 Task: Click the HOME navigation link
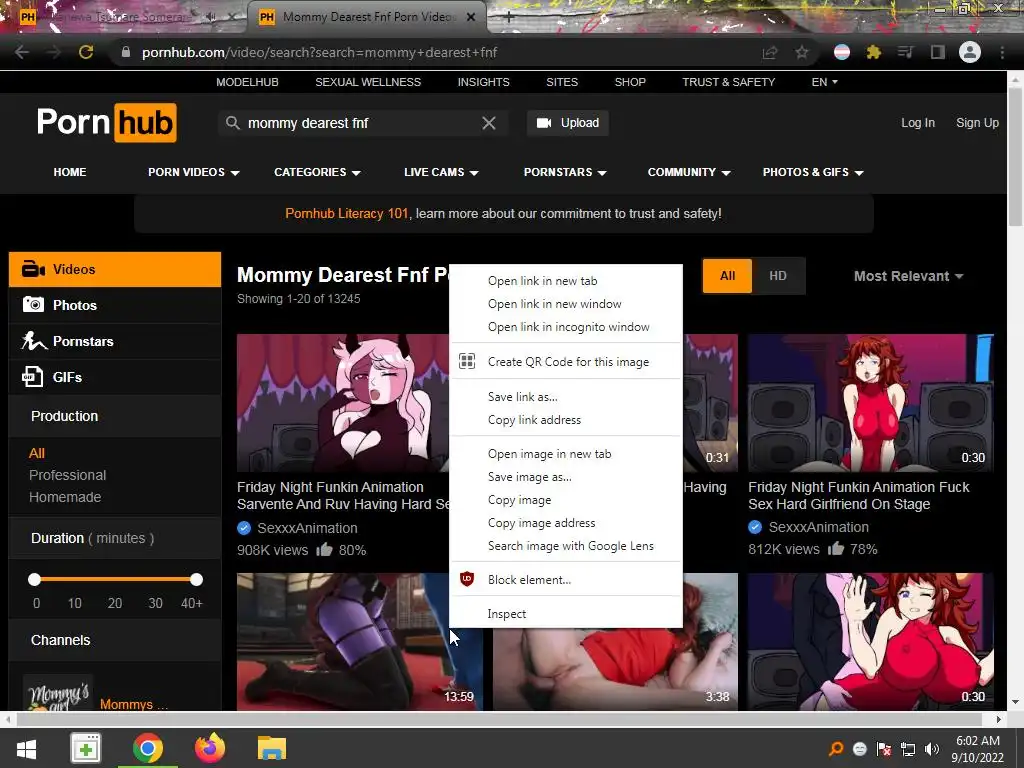(70, 172)
